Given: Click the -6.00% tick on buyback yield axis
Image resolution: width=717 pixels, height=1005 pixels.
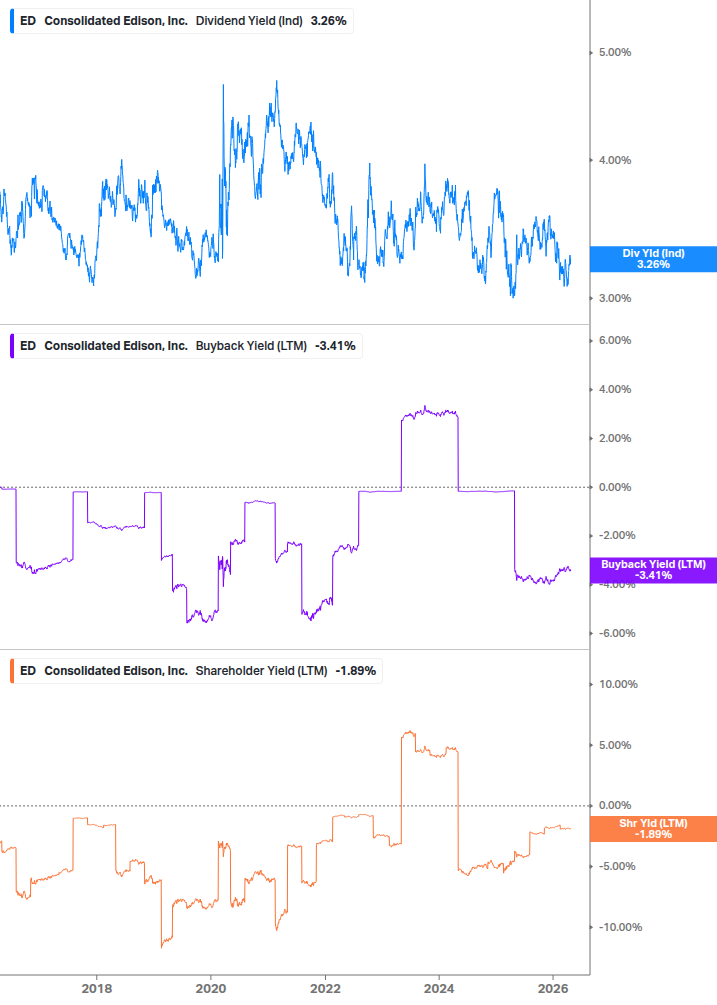Looking at the screenshot, I should (618, 633).
